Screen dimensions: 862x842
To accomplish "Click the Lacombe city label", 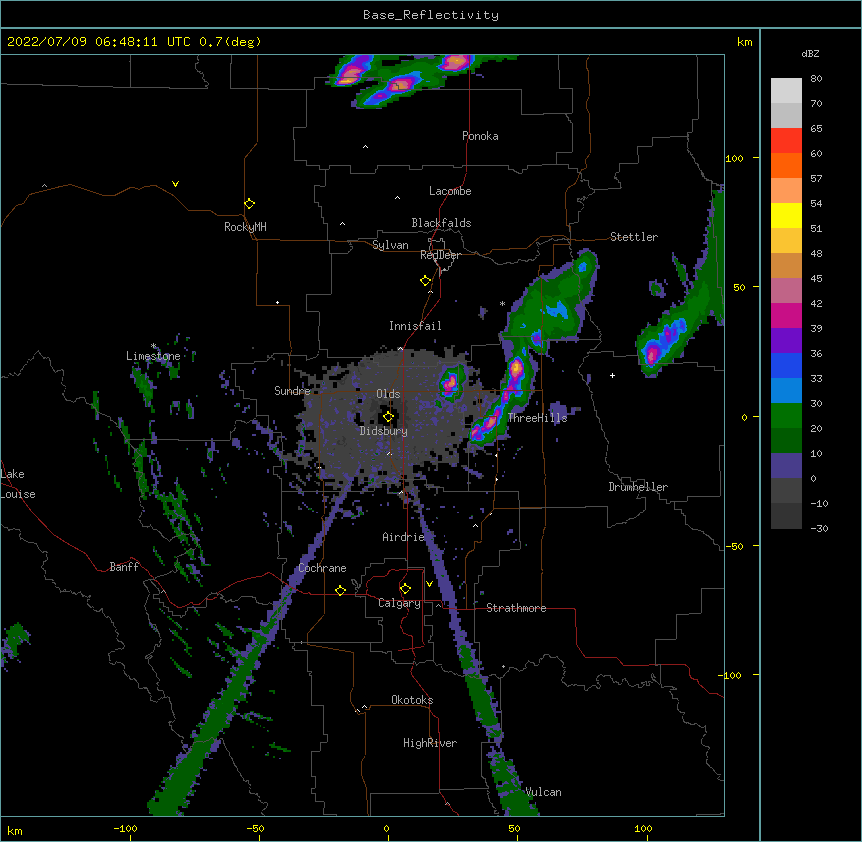I will [x=450, y=191].
